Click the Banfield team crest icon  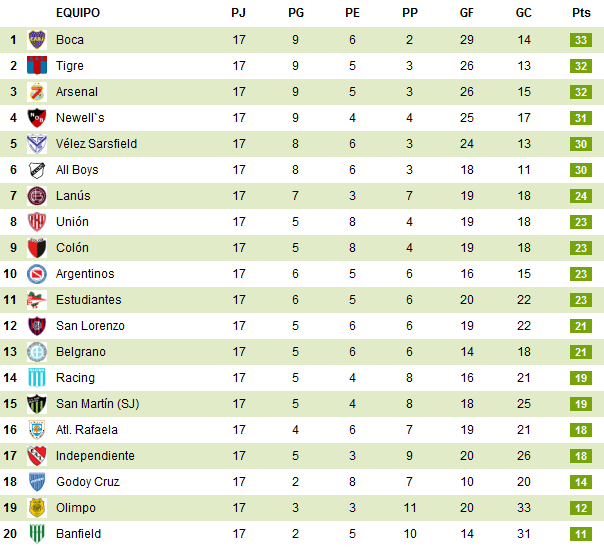pos(37,534)
